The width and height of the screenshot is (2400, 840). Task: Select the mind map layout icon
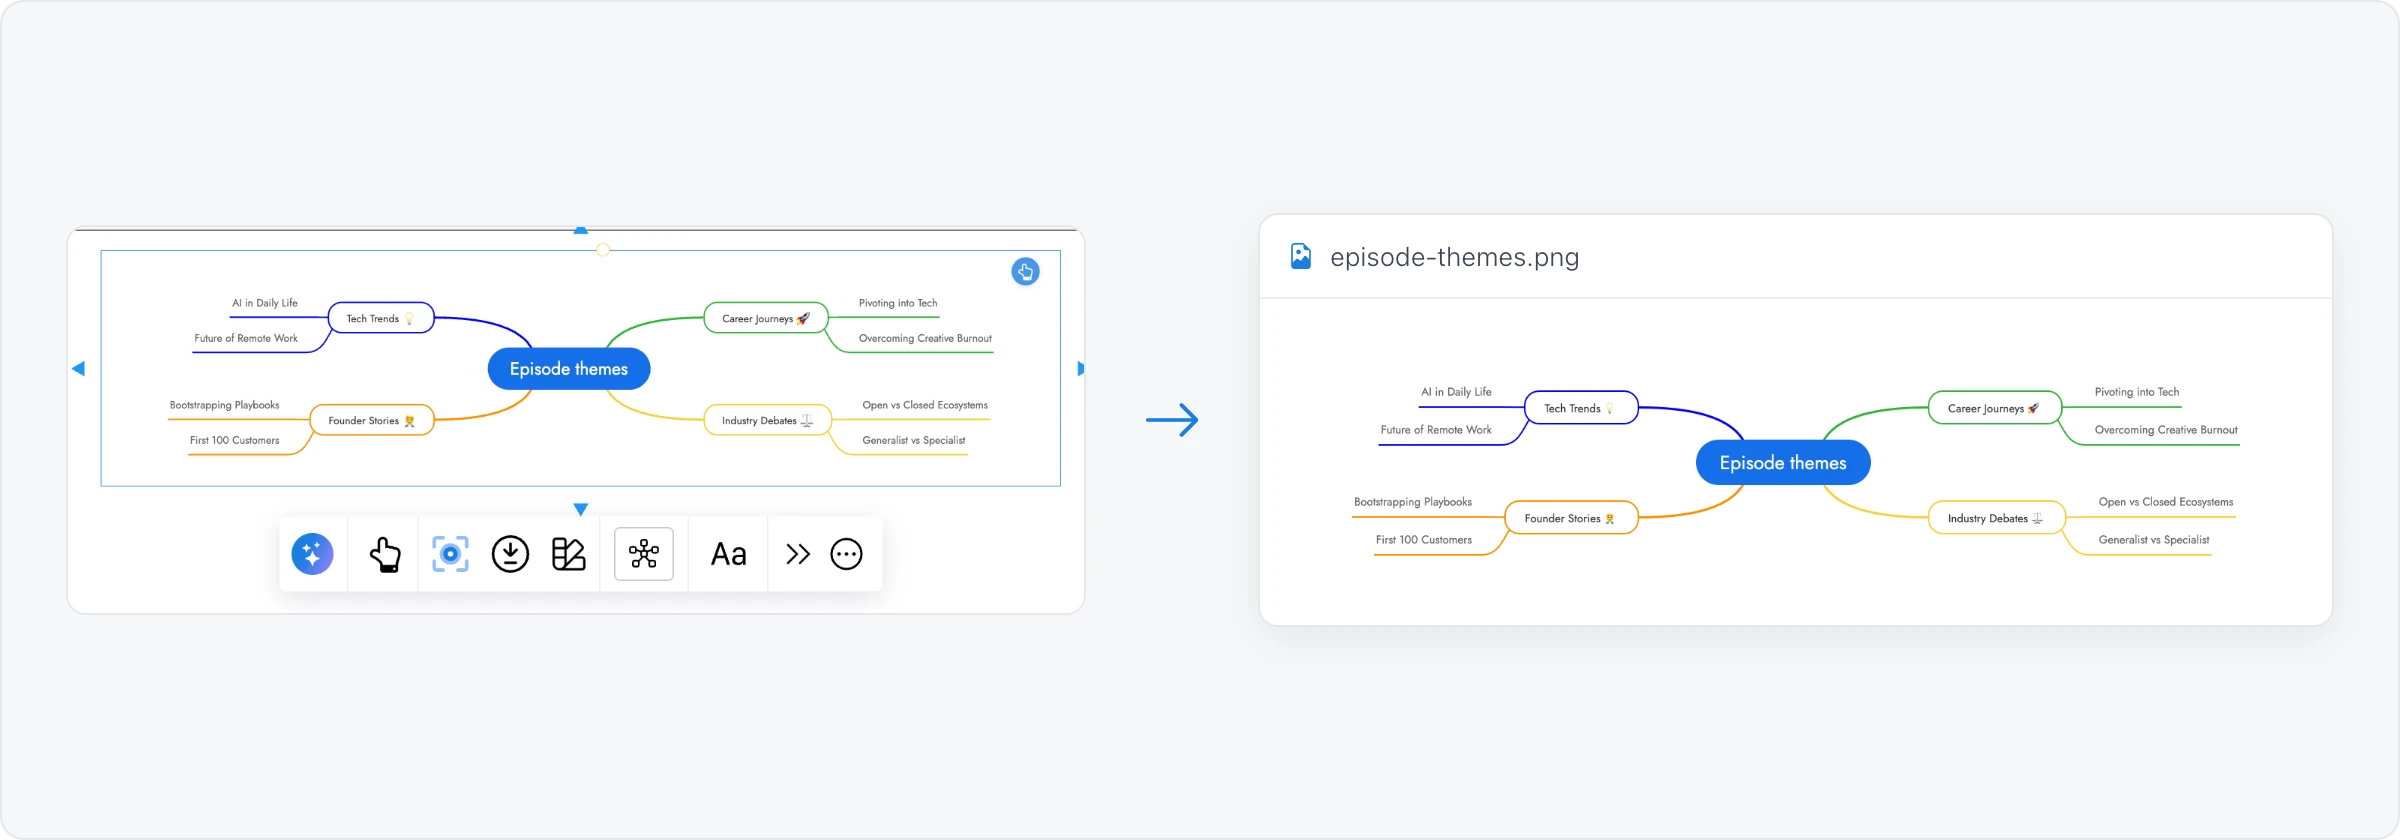point(644,554)
